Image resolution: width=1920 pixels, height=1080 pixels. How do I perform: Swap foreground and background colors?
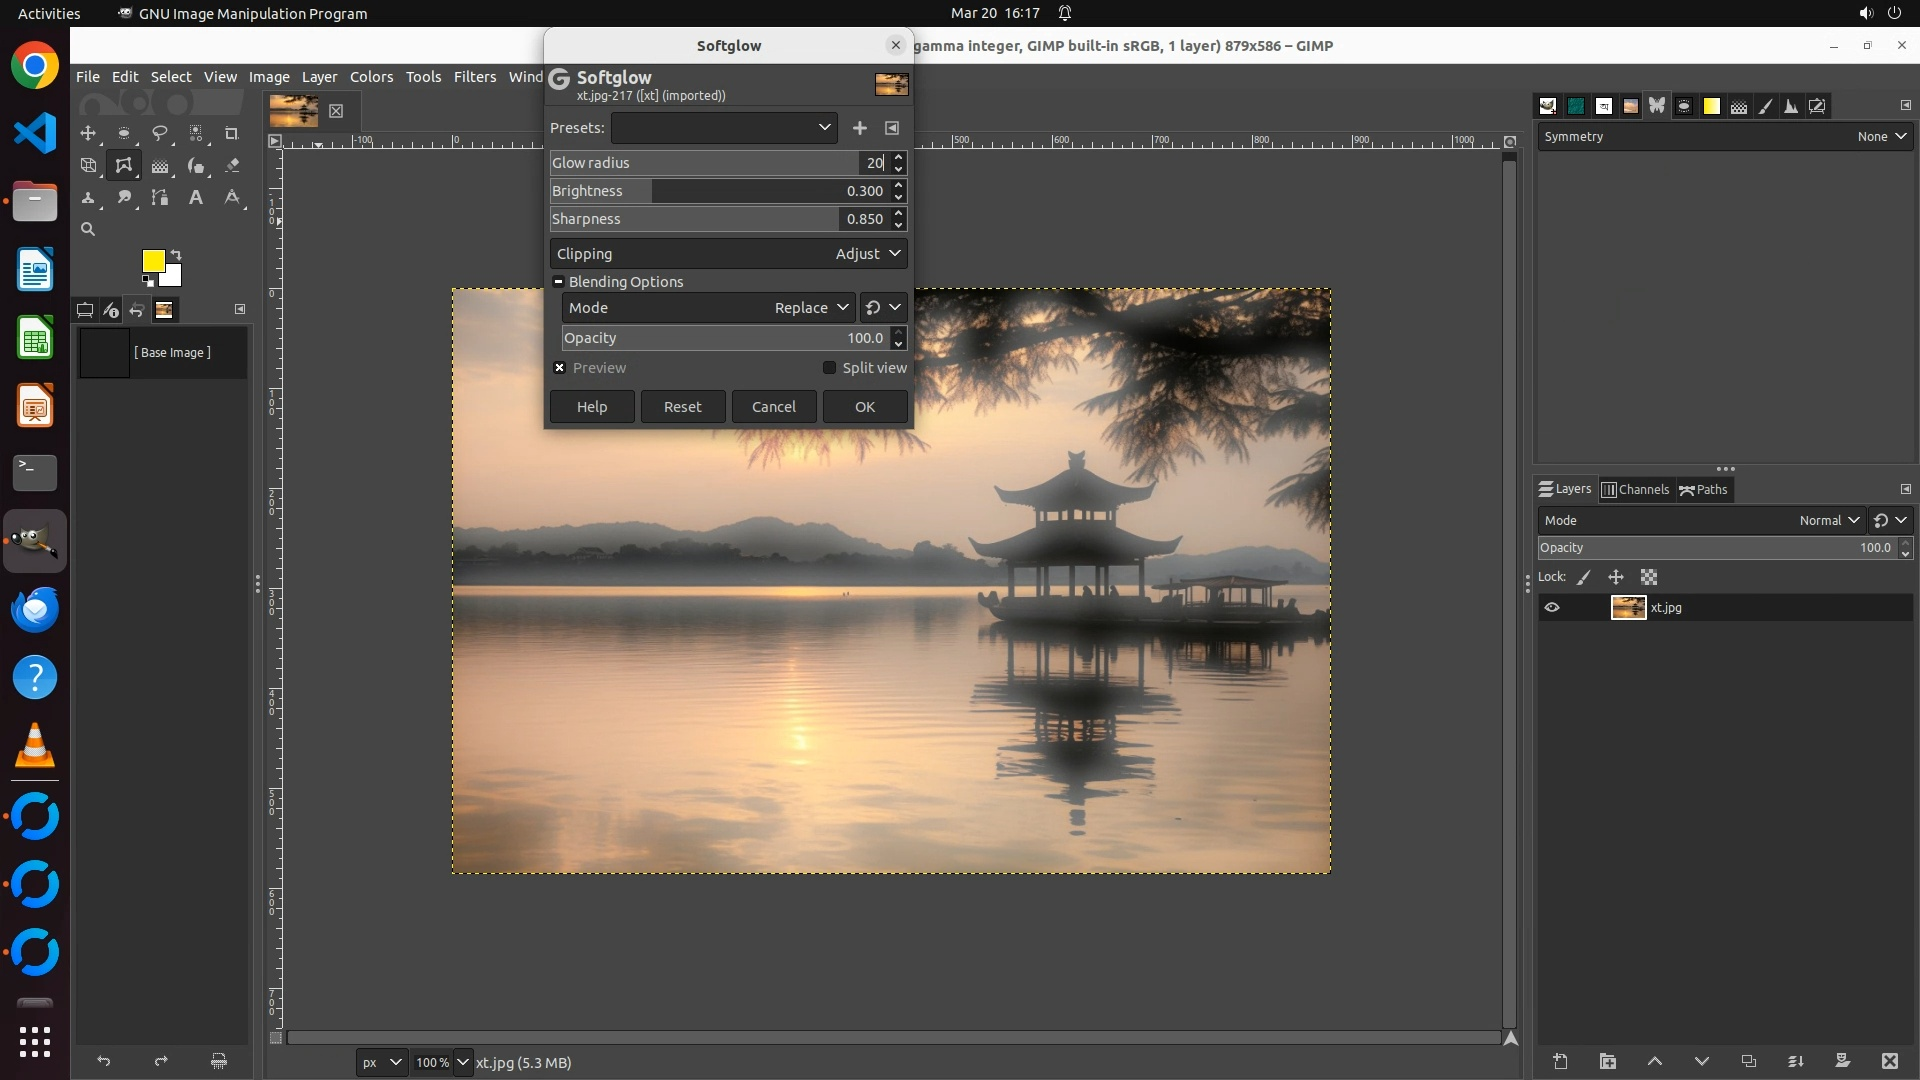click(x=176, y=255)
